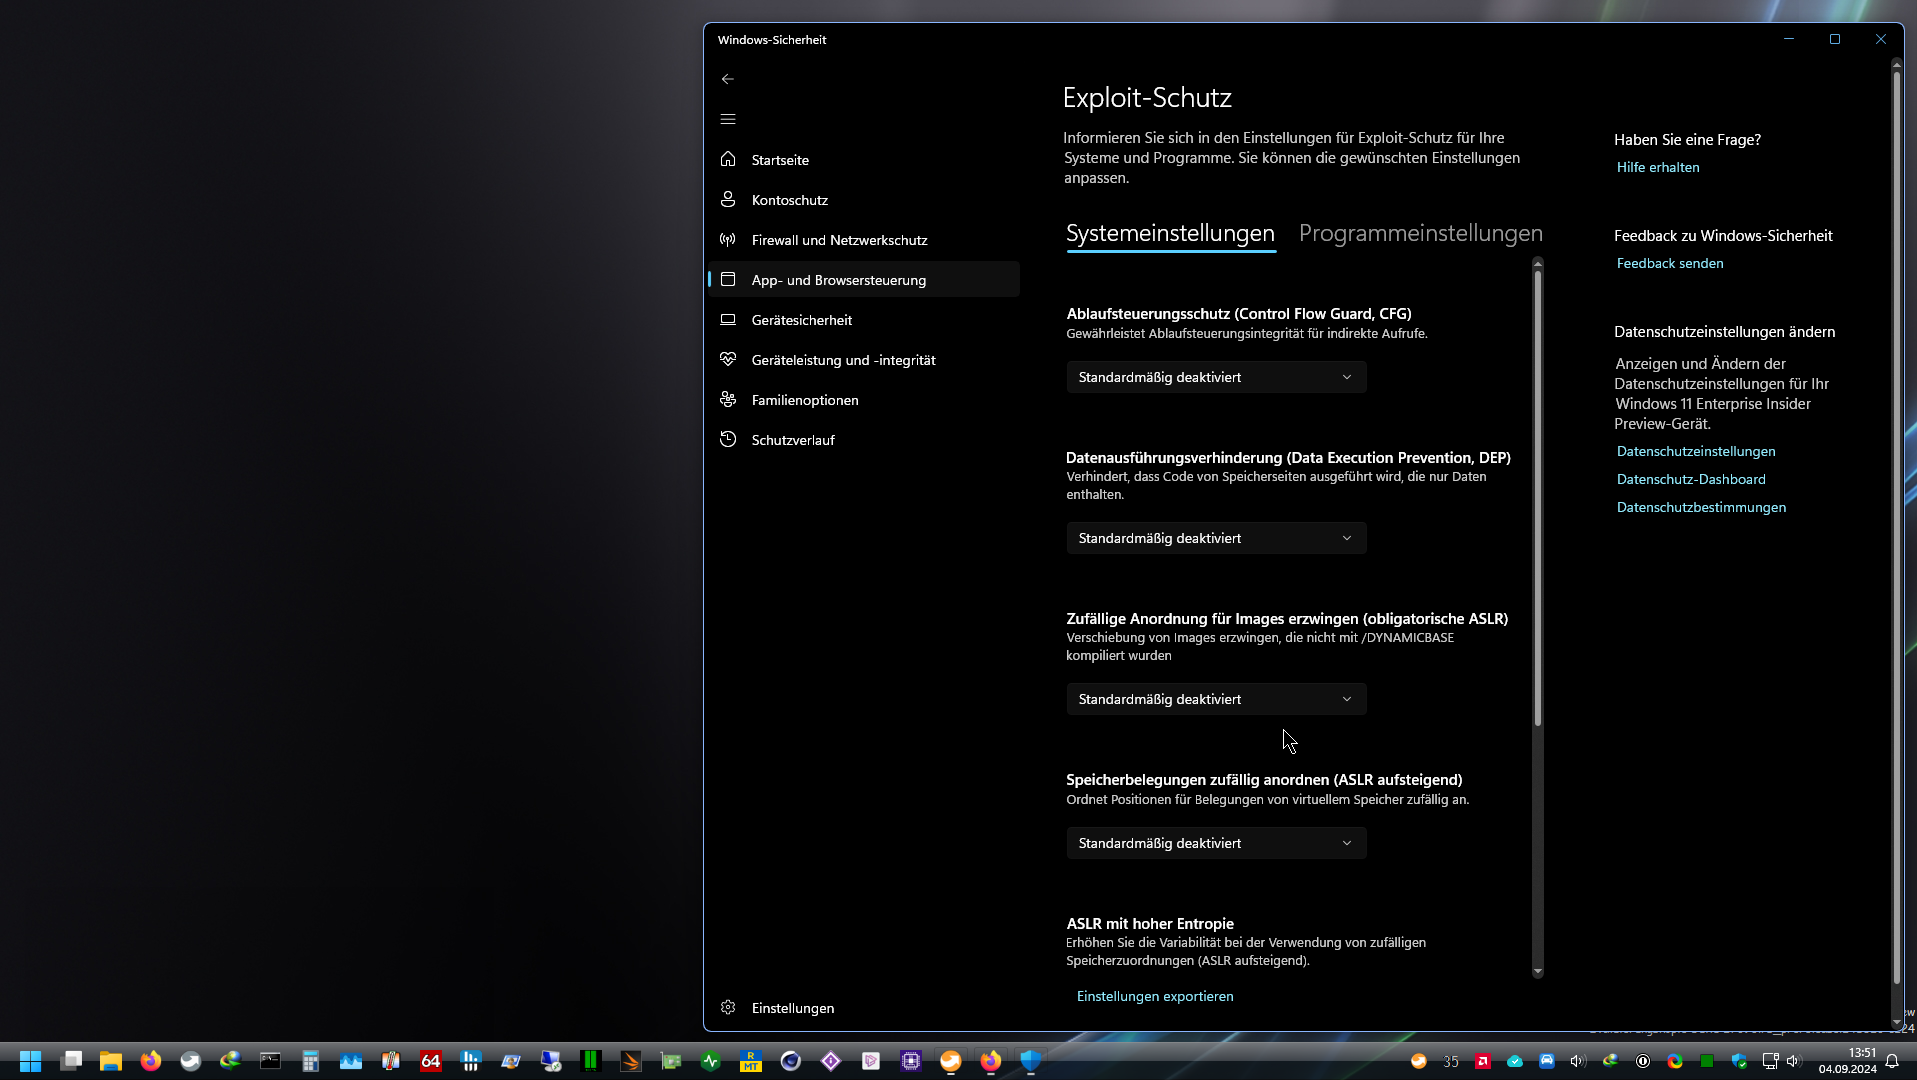
Task: Open the Datenschutzeinstellungen link
Action: click(x=1695, y=451)
